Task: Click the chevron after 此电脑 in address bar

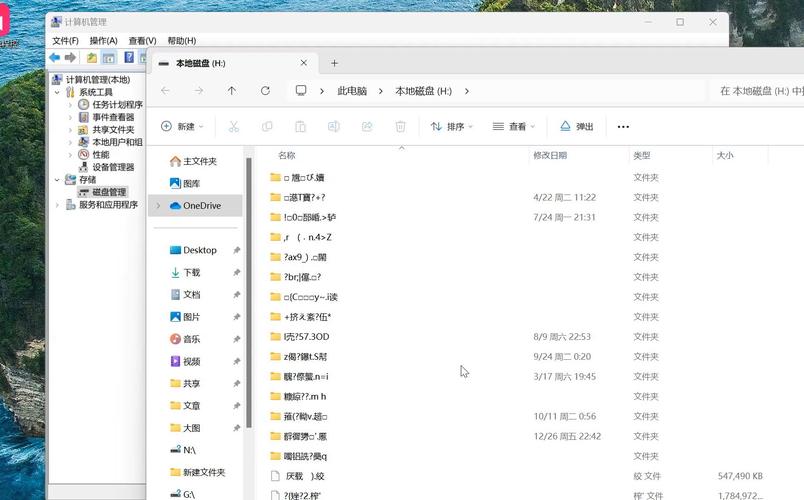Action: [380, 91]
